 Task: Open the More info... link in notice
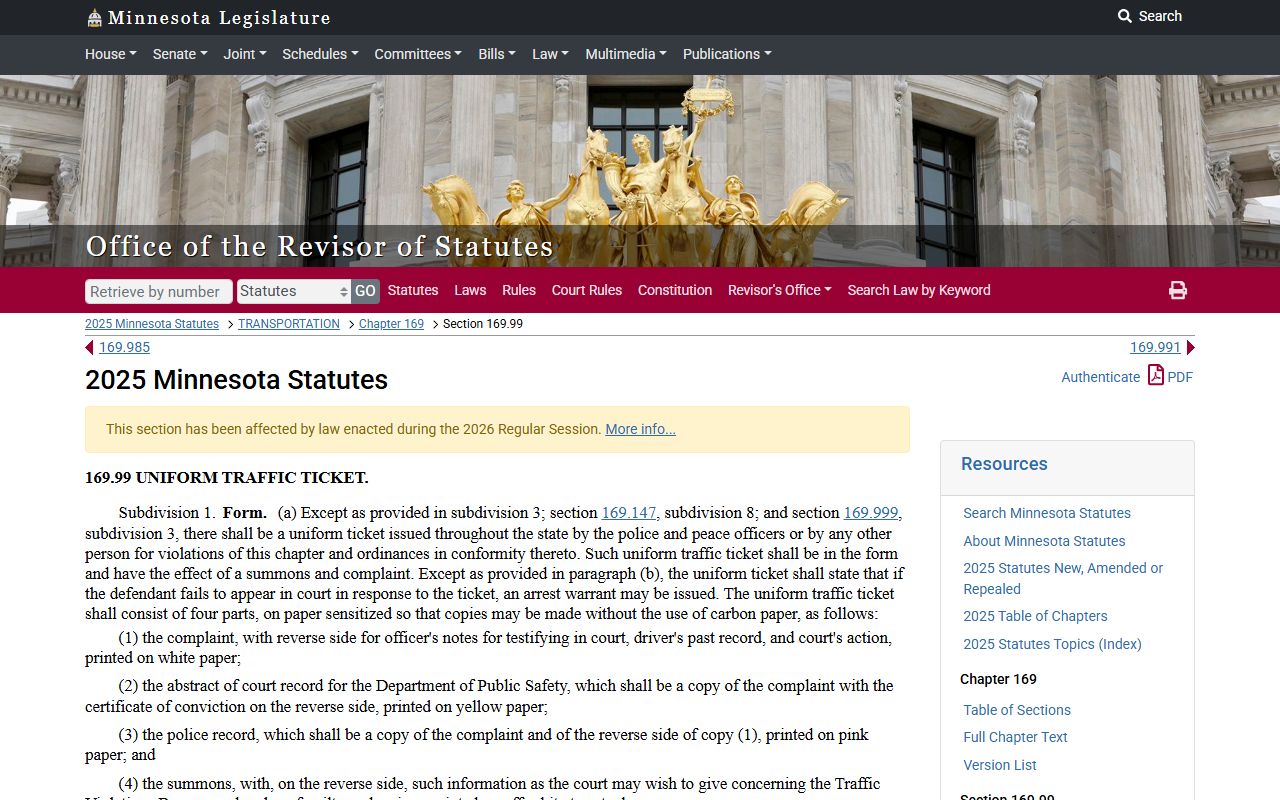pyautogui.click(x=640, y=429)
